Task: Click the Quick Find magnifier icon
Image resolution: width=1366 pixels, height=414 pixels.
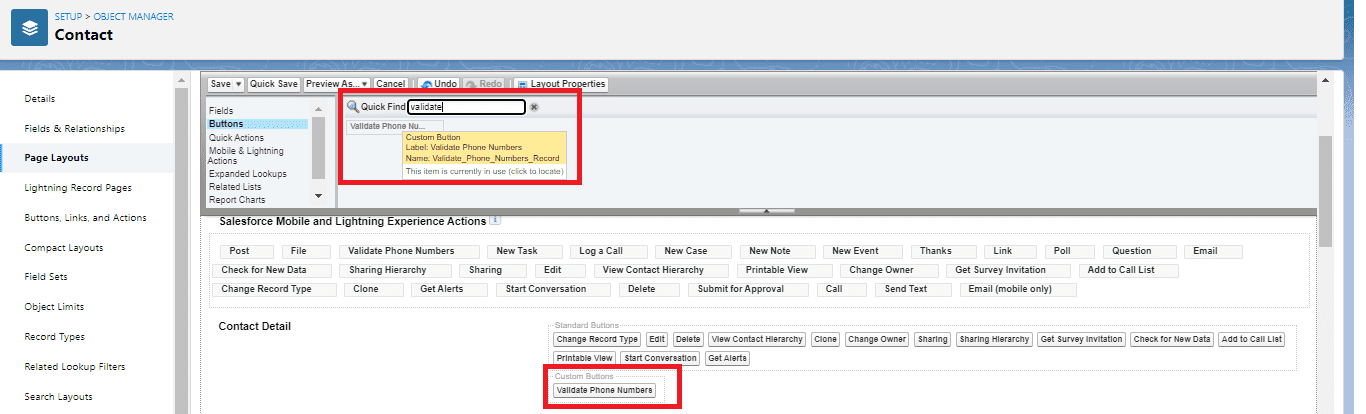Action: click(x=353, y=107)
